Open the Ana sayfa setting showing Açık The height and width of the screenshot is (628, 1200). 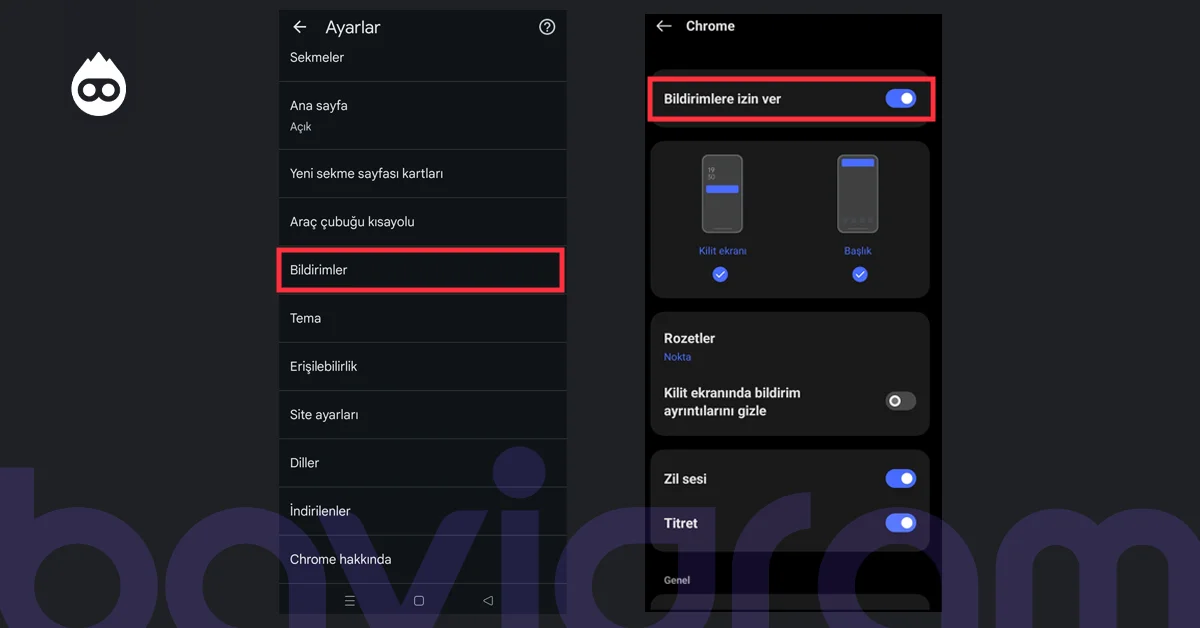click(x=420, y=114)
